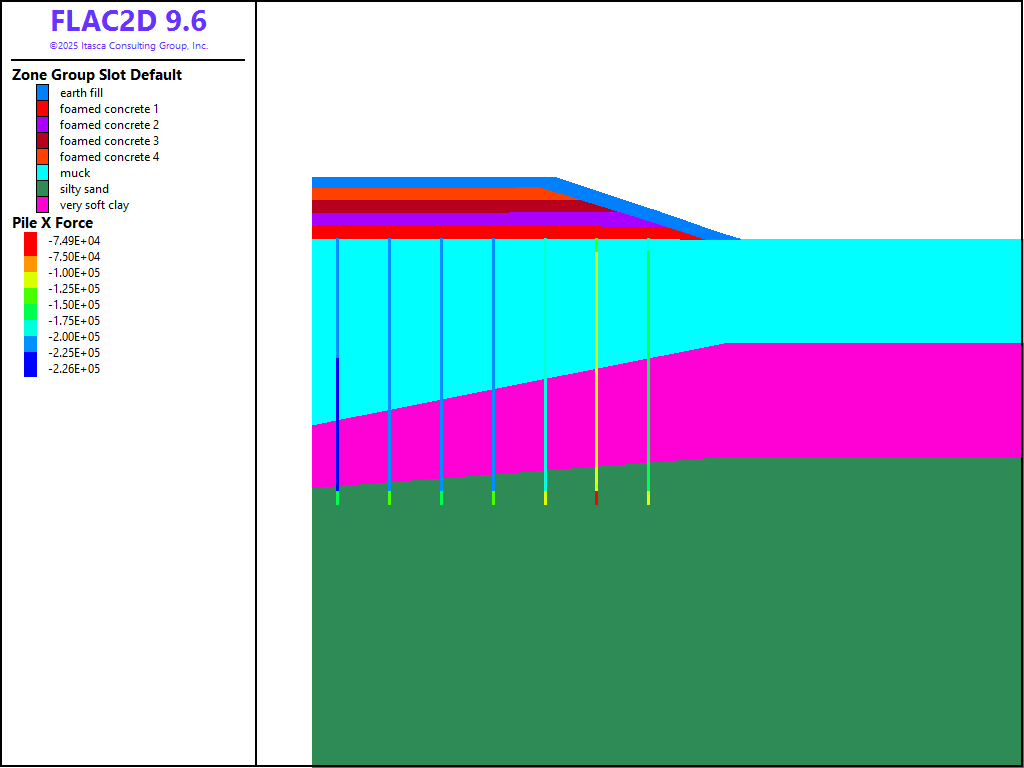The height and width of the screenshot is (768, 1024).
Task: Click the silty sand layer in plot
Action: (660, 620)
